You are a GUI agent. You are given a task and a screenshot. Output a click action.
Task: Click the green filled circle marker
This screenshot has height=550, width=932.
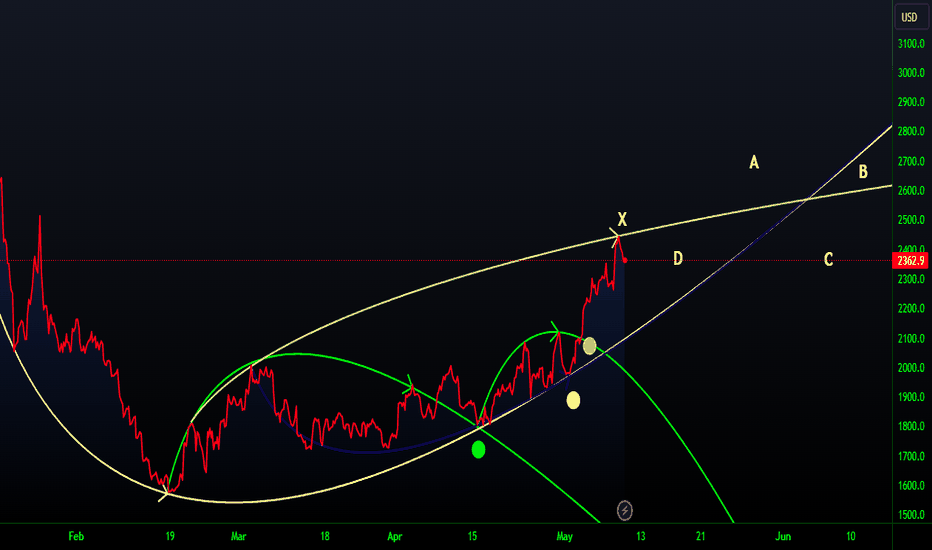[478, 450]
